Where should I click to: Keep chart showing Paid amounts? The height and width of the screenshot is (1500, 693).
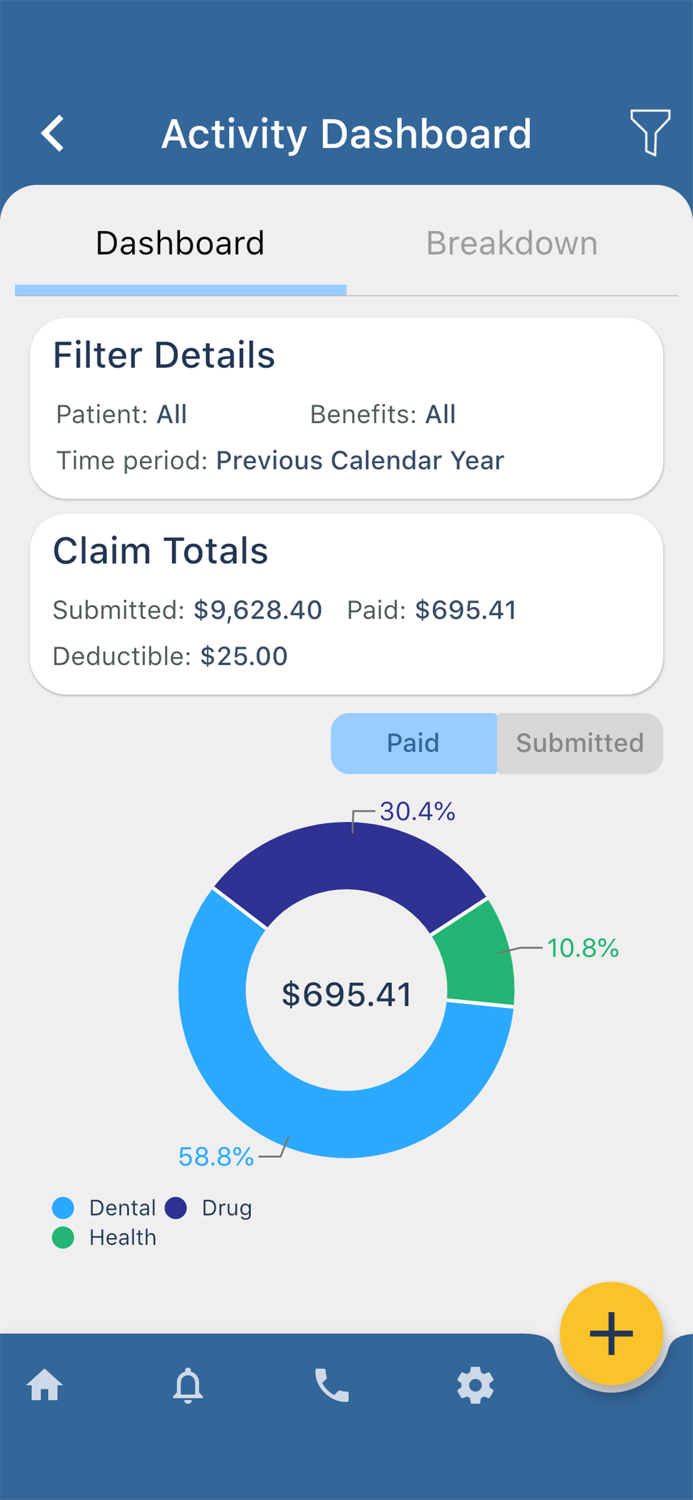(414, 743)
